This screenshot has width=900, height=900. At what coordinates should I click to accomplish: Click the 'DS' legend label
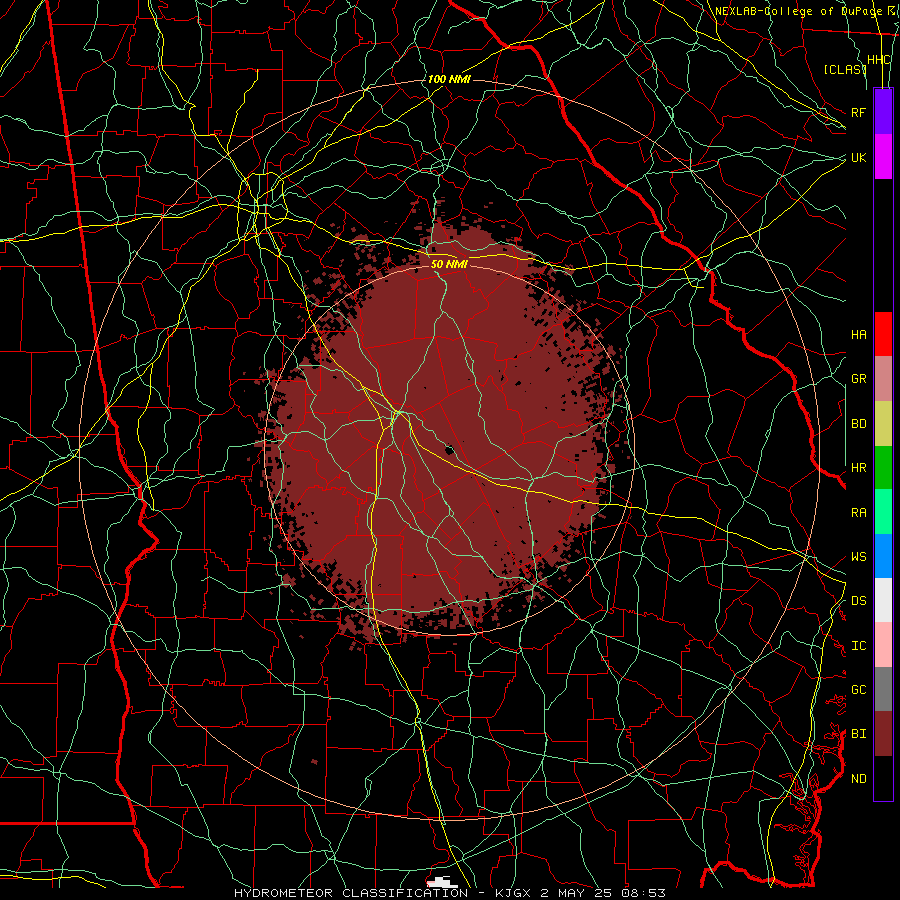coord(858,601)
